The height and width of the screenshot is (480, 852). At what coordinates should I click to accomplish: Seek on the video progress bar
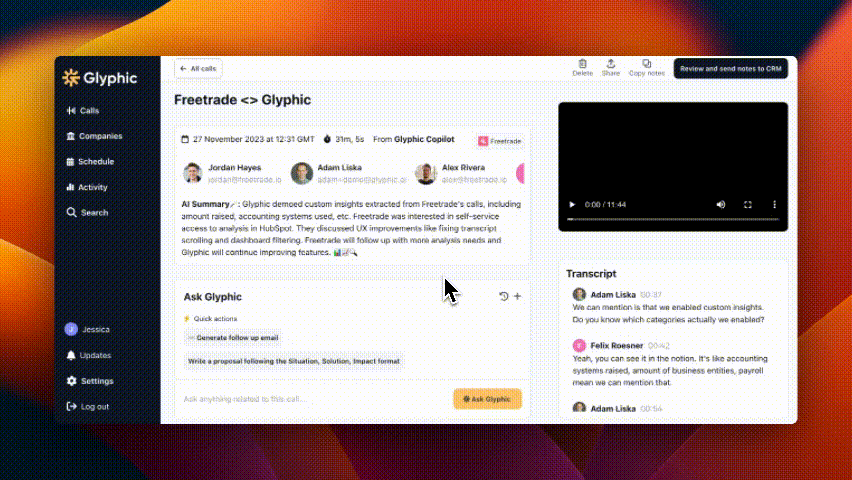pos(673,219)
